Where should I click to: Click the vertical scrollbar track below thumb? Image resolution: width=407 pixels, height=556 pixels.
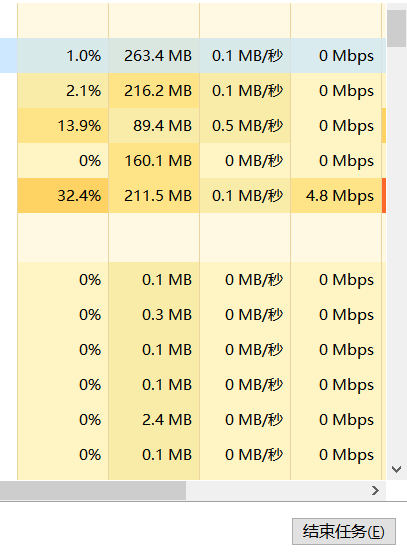click(396, 253)
